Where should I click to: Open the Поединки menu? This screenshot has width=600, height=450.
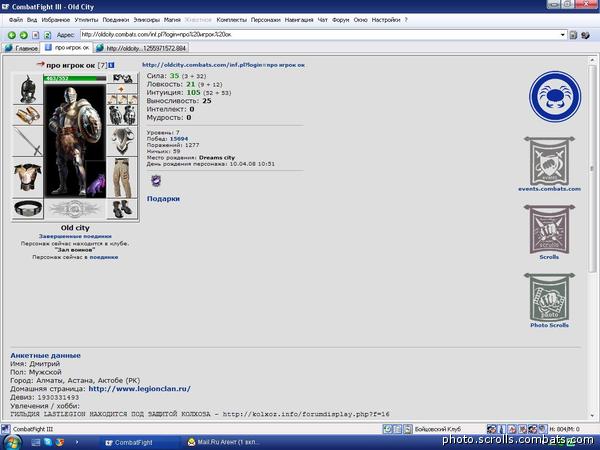coord(116,20)
